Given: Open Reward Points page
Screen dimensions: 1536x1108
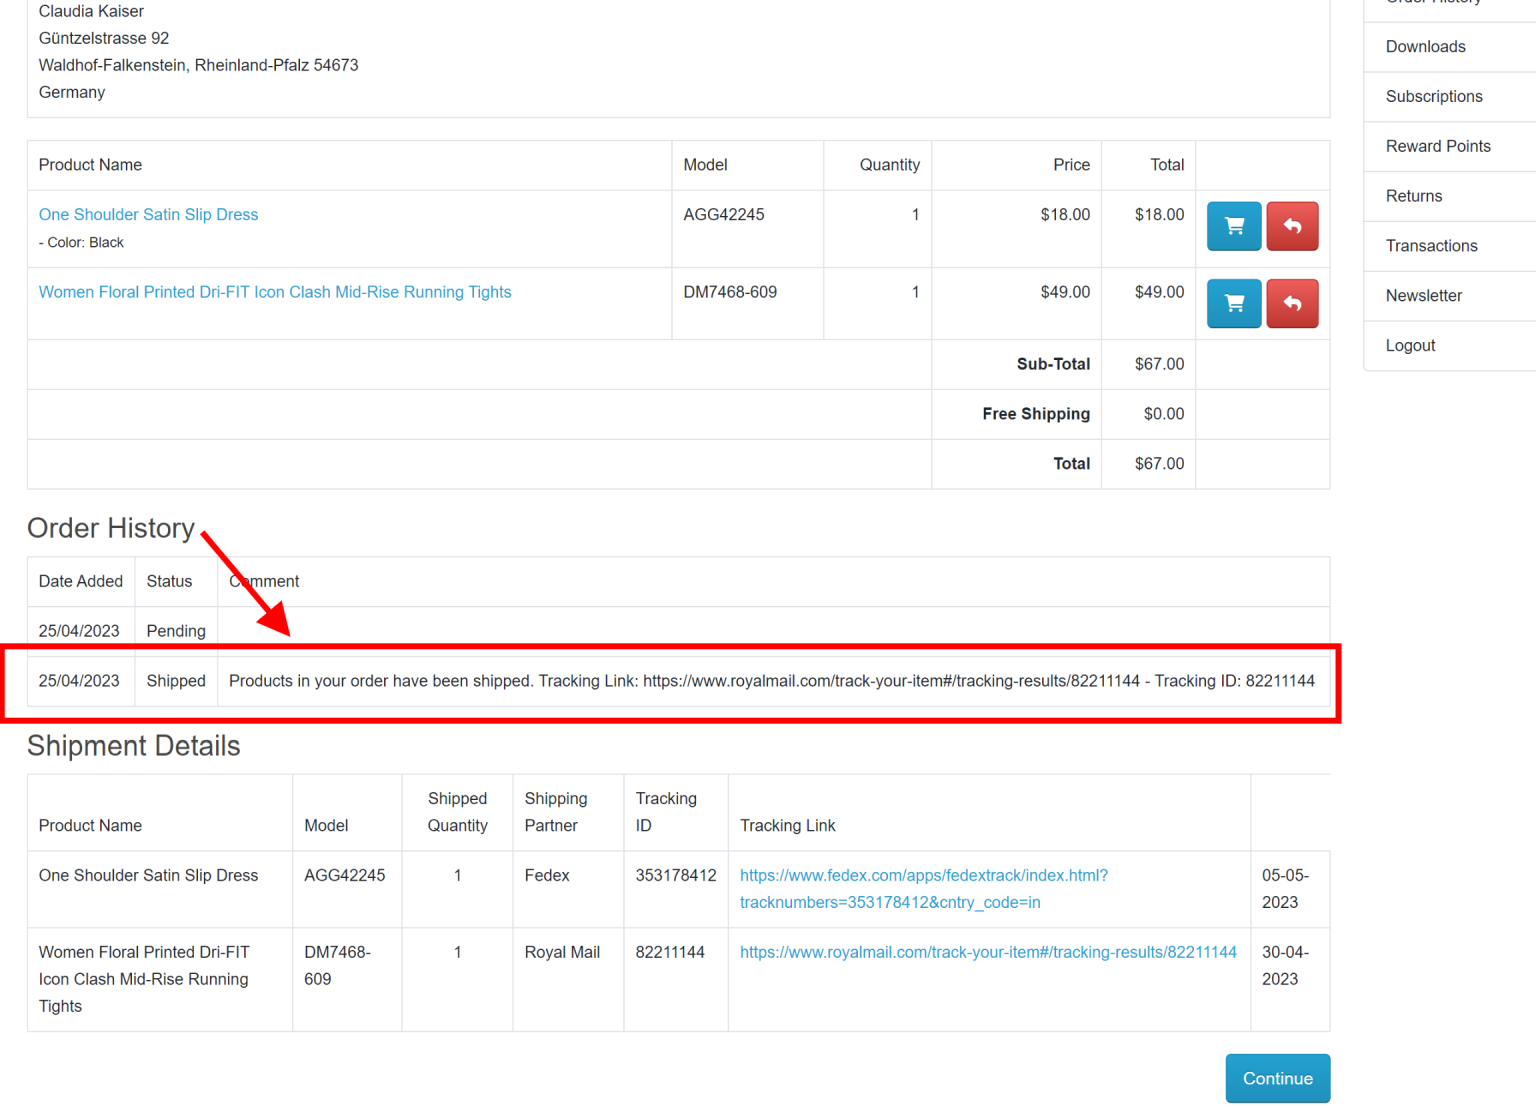Looking at the screenshot, I should pyautogui.click(x=1437, y=146).
